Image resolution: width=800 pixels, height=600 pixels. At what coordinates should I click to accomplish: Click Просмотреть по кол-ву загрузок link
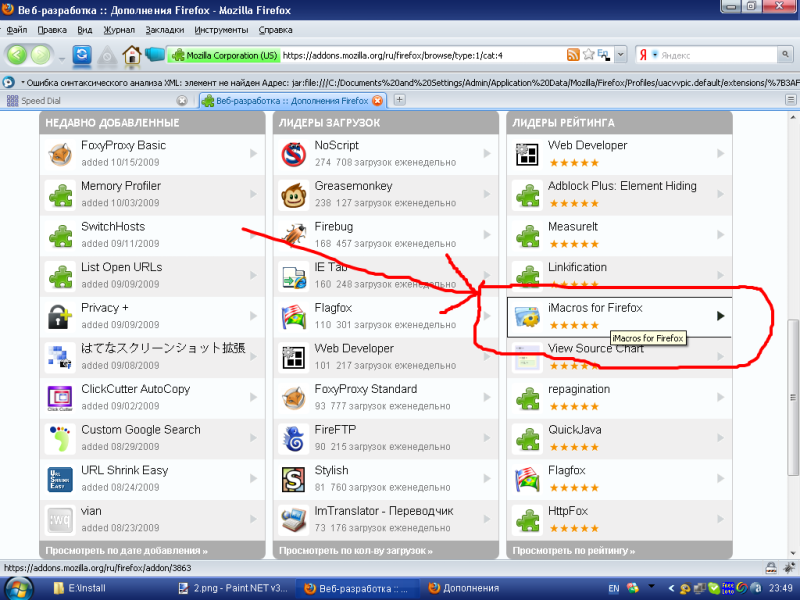pyautogui.click(x=356, y=551)
